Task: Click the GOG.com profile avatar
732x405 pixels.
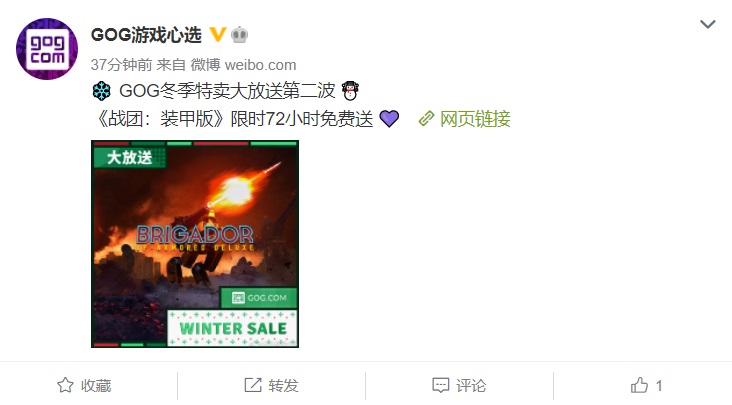Action: click(47, 49)
